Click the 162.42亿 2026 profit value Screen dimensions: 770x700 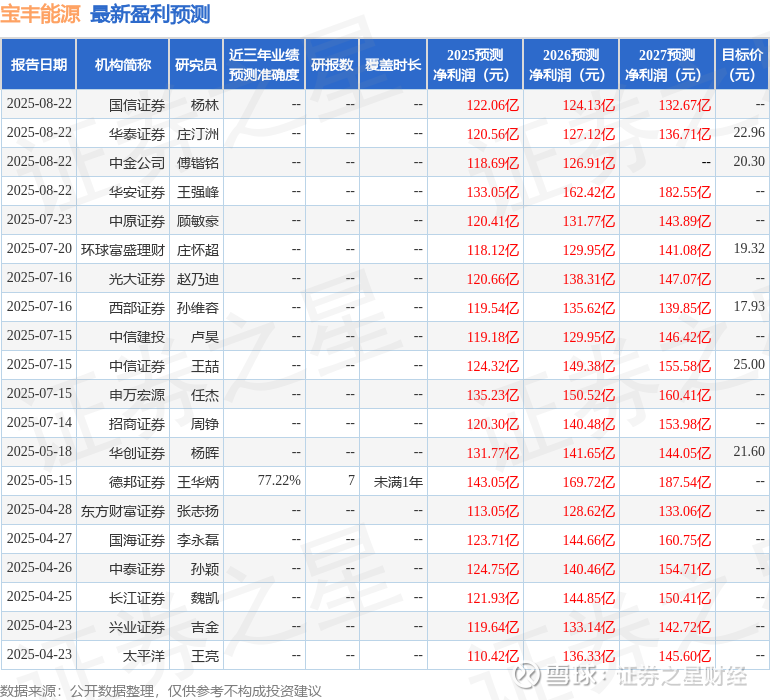coord(588,192)
